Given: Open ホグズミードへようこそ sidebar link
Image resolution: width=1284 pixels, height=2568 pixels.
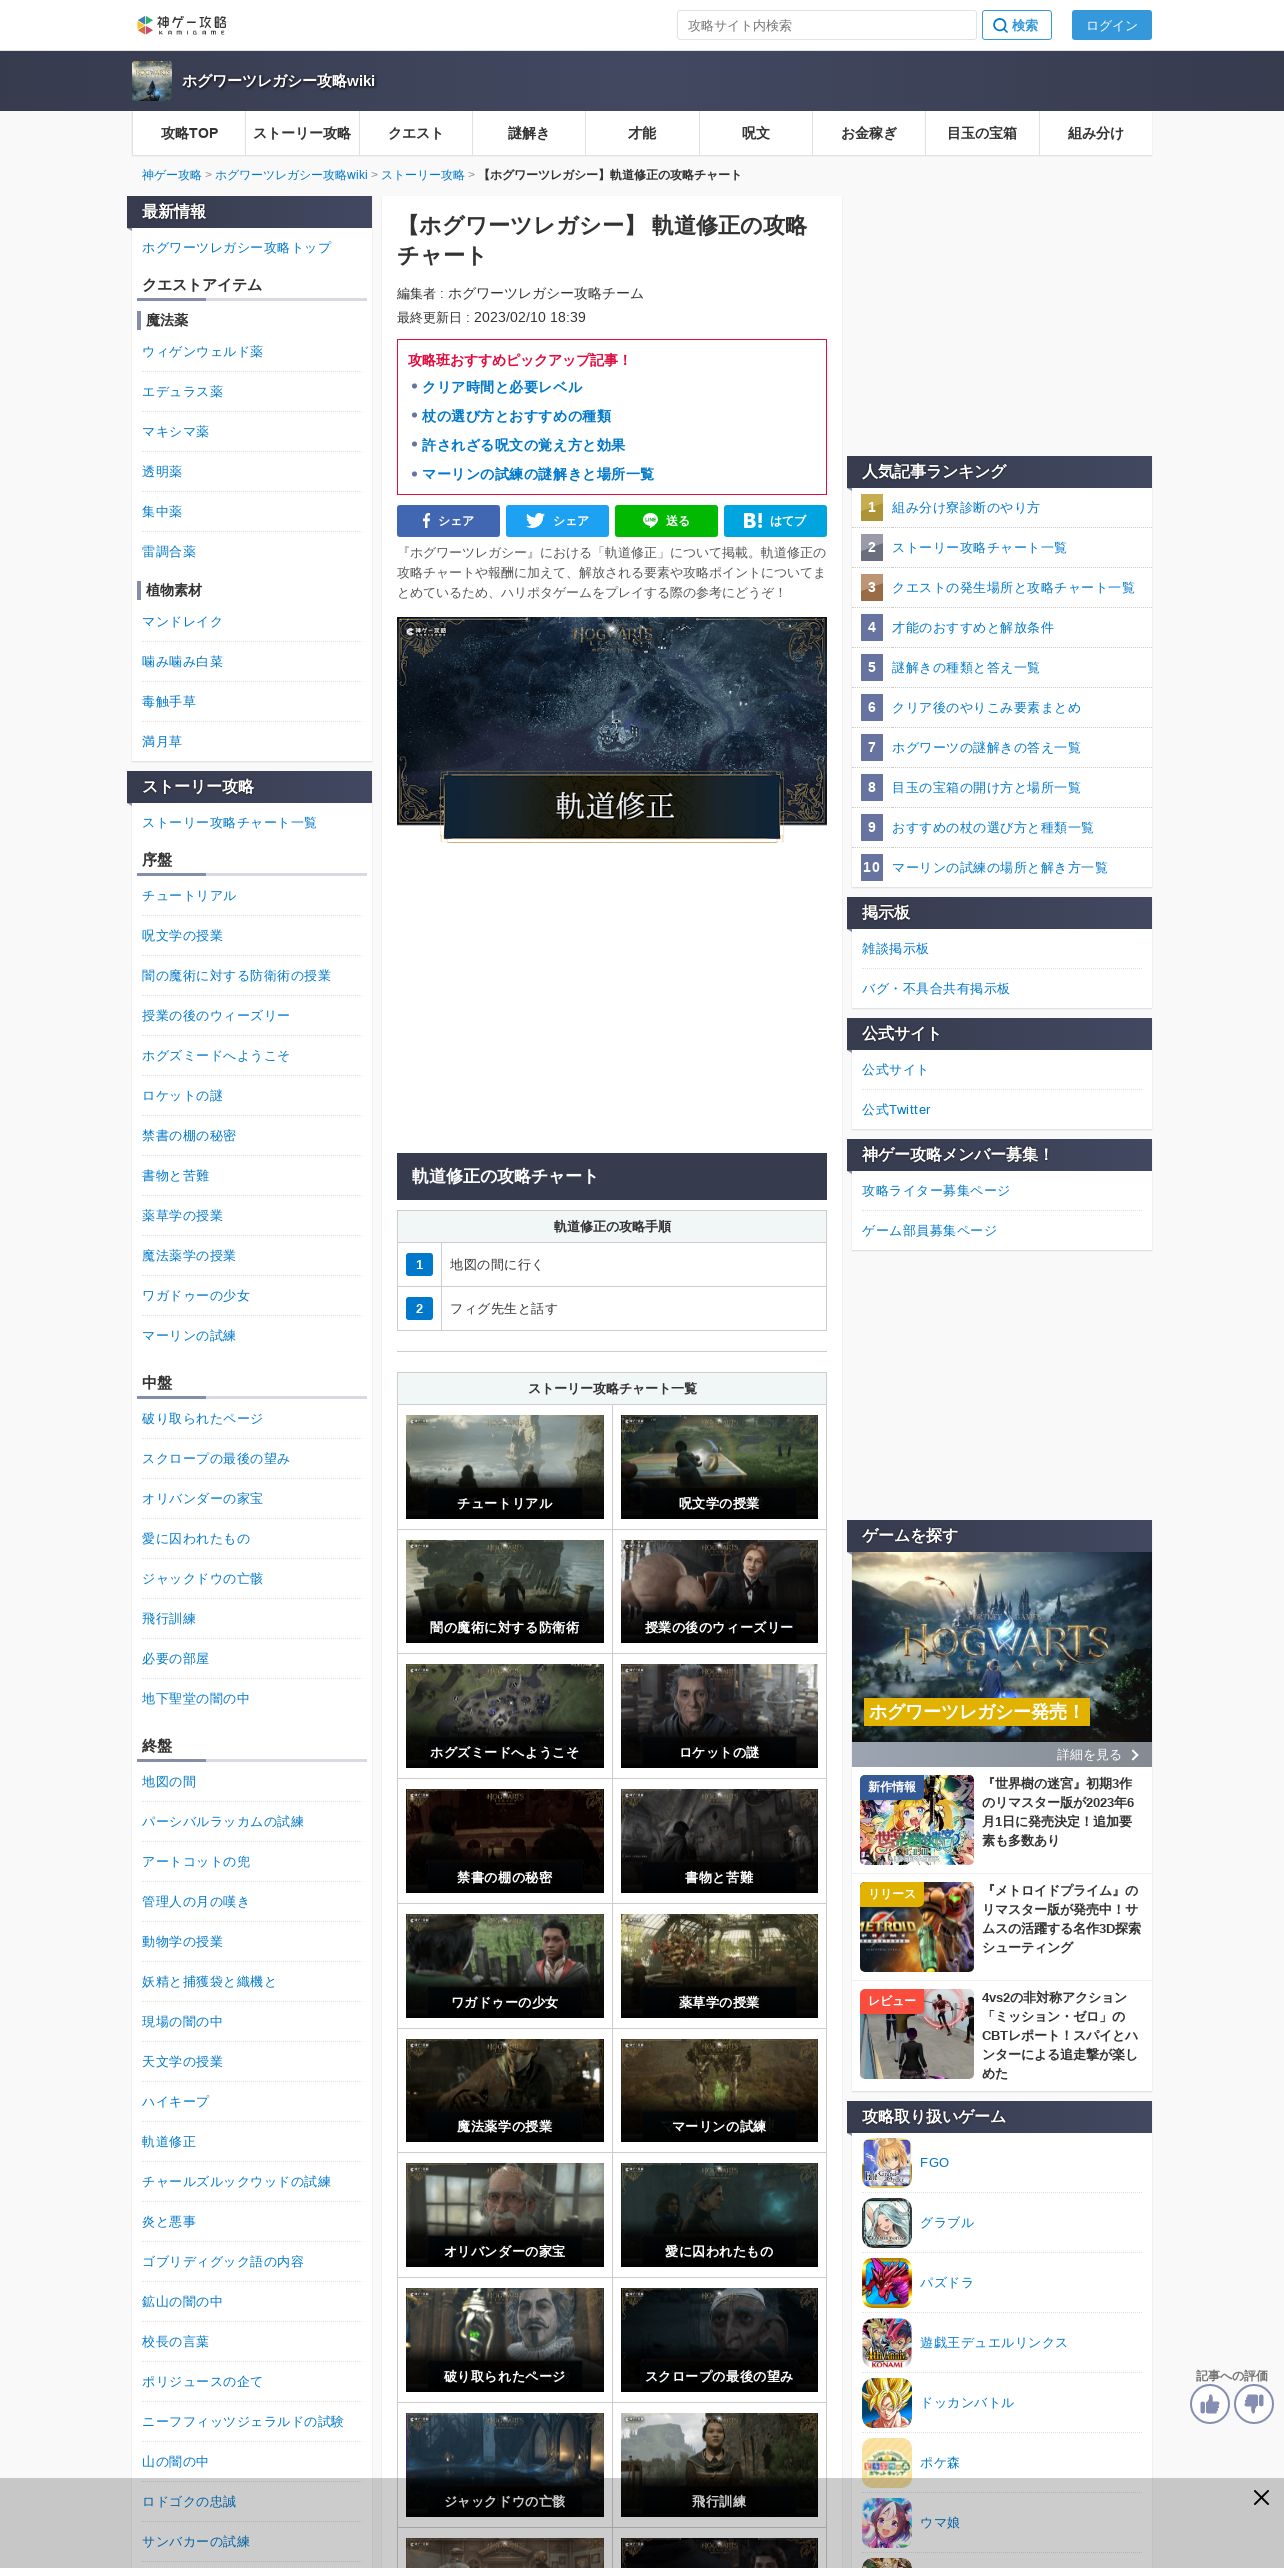Looking at the screenshot, I should (x=215, y=1056).
